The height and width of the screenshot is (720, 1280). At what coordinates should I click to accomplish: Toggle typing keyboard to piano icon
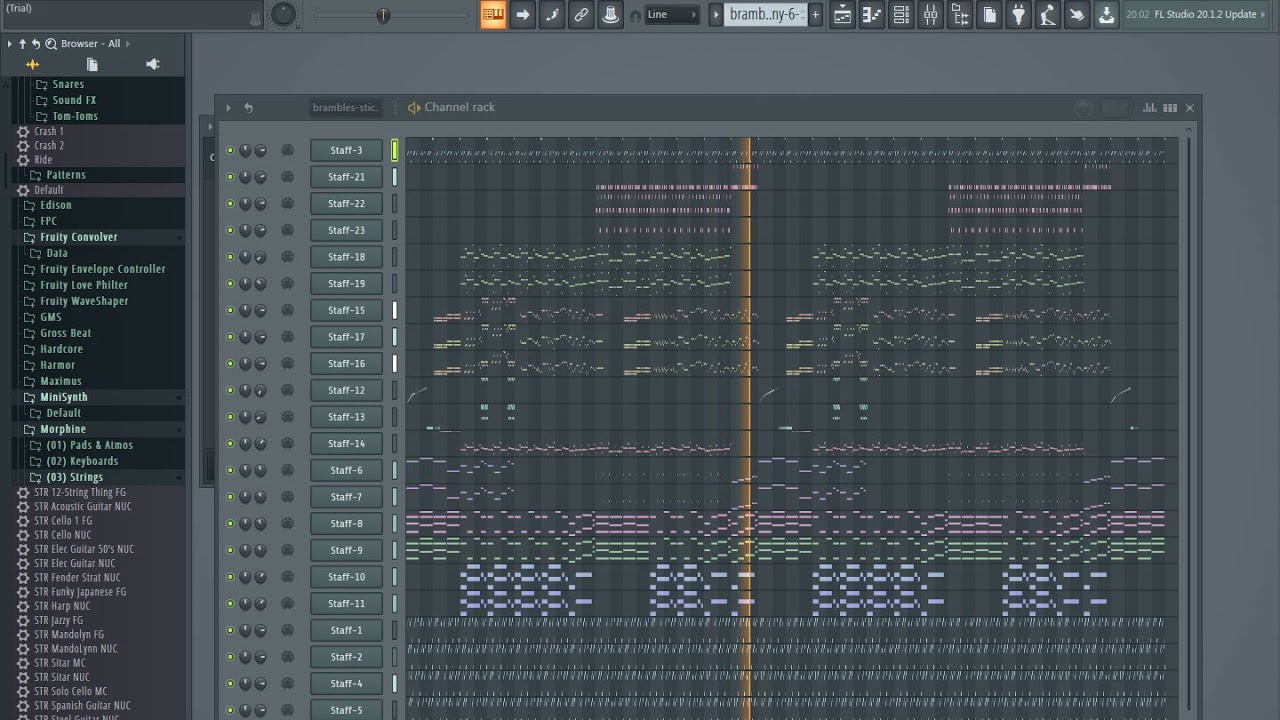pyautogui.click(x=493, y=14)
